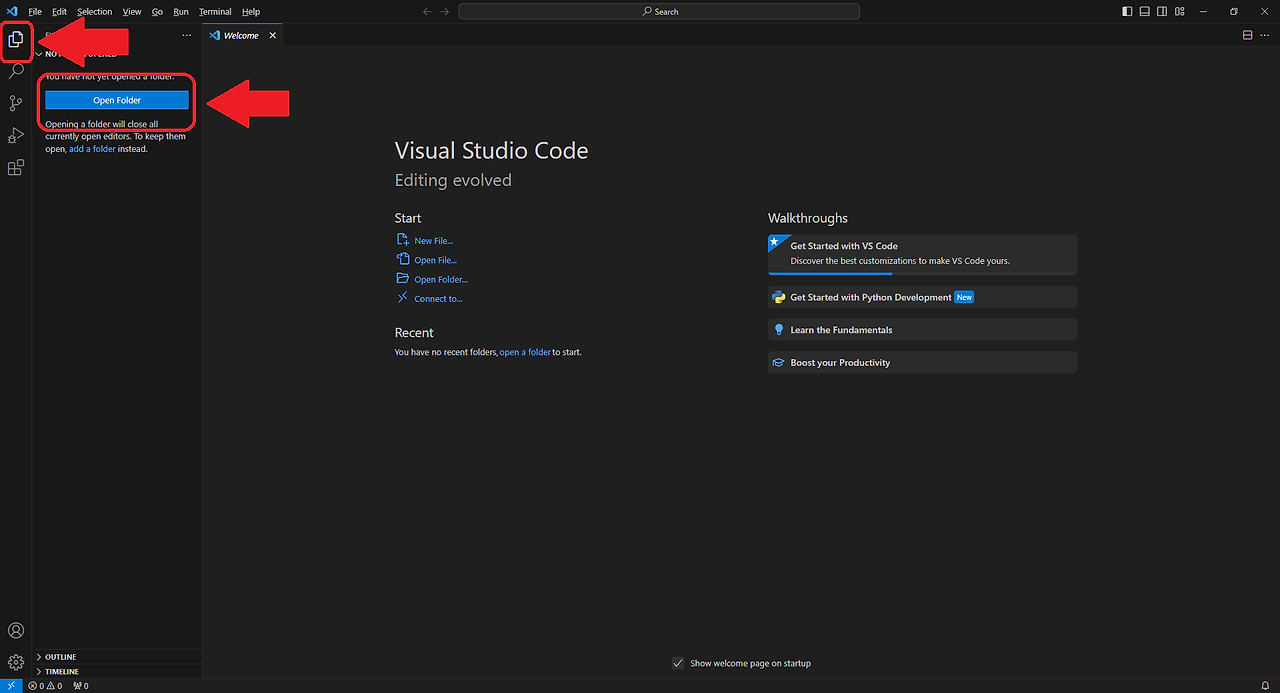
Task: Go back with the left arrow
Action: pyautogui.click(x=427, y=11)
